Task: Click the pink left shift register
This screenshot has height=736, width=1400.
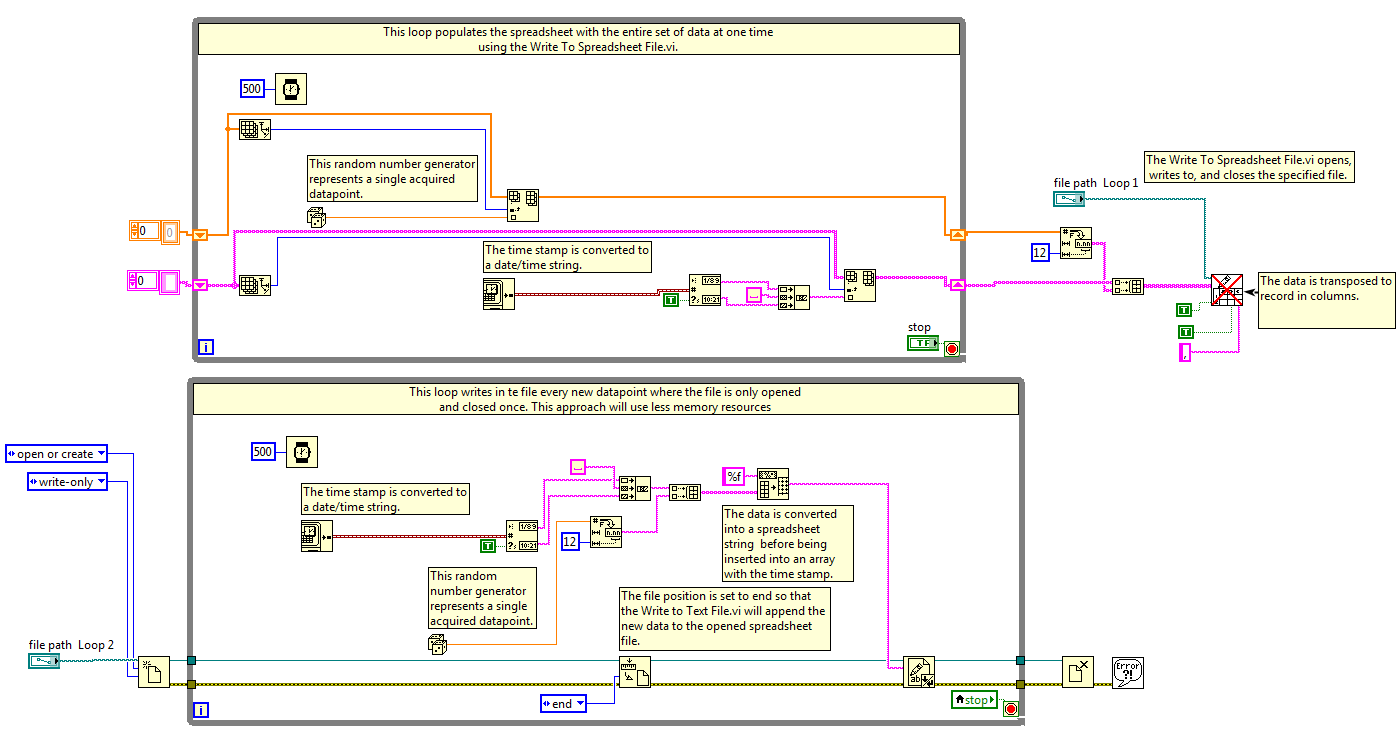Action: [200, 285]
